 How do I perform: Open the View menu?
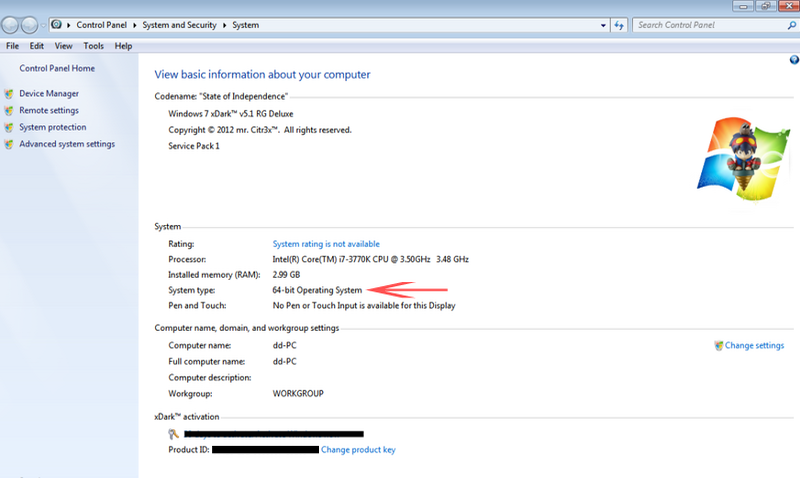pos(63,46)
